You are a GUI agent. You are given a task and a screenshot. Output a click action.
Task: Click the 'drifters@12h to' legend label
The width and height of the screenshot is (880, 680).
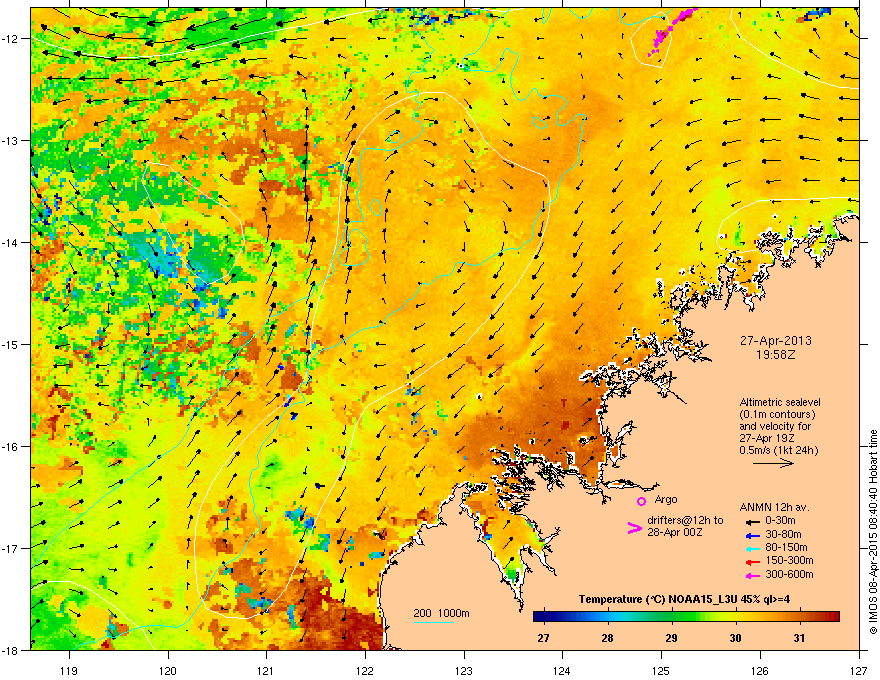click(685, 520)
